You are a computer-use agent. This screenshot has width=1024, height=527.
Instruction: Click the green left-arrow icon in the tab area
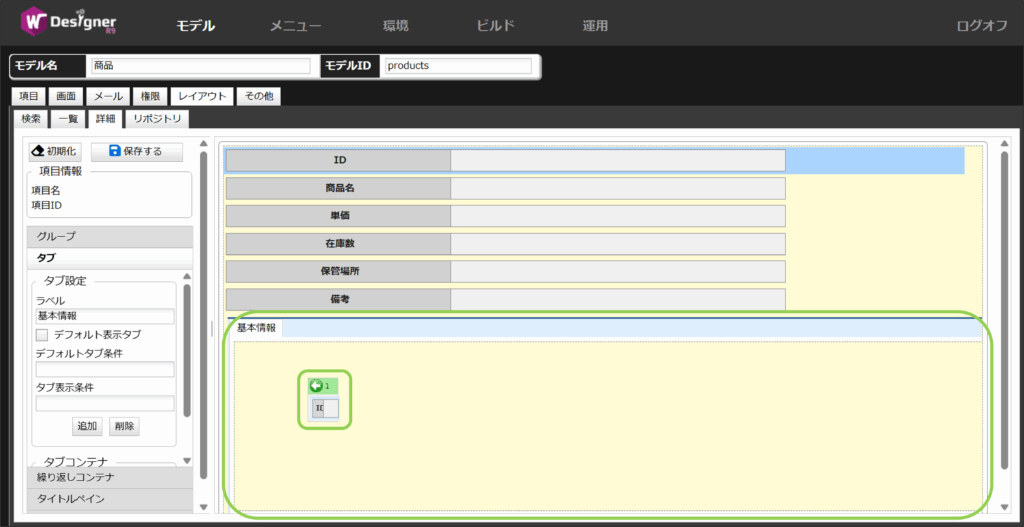tap(316, 386)
